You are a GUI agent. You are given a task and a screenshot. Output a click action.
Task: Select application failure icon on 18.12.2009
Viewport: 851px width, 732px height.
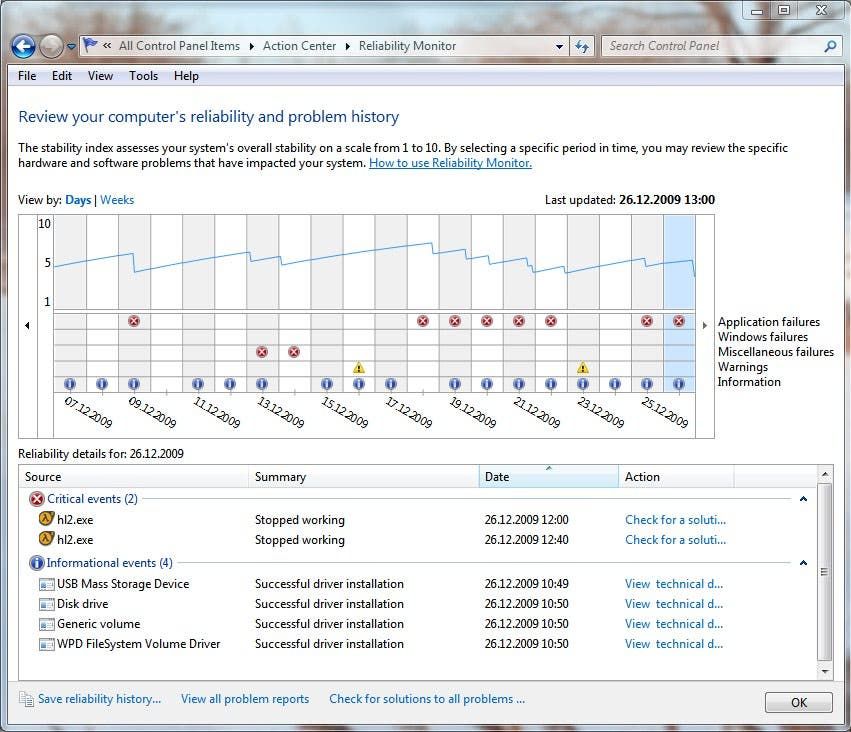coord(423,321)
